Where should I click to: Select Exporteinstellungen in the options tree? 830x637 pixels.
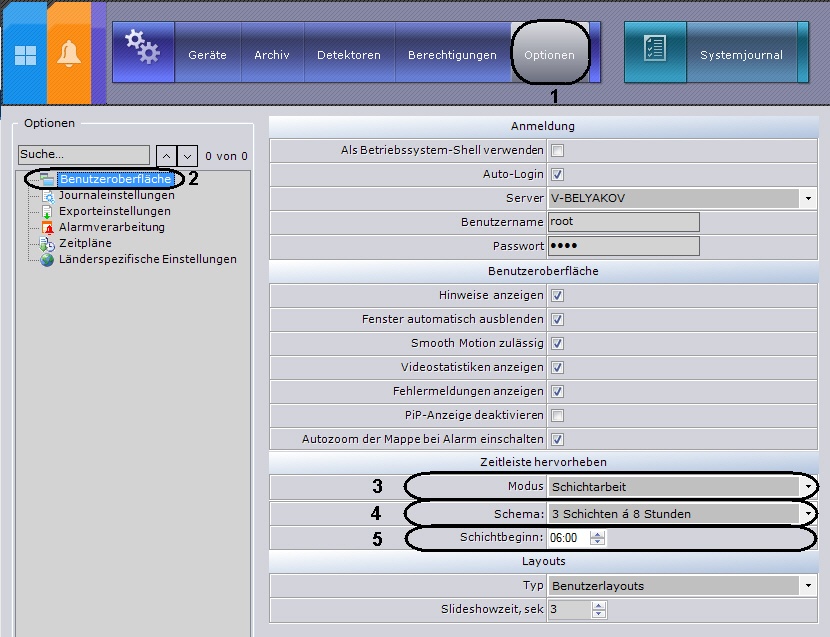pos(115,211)
